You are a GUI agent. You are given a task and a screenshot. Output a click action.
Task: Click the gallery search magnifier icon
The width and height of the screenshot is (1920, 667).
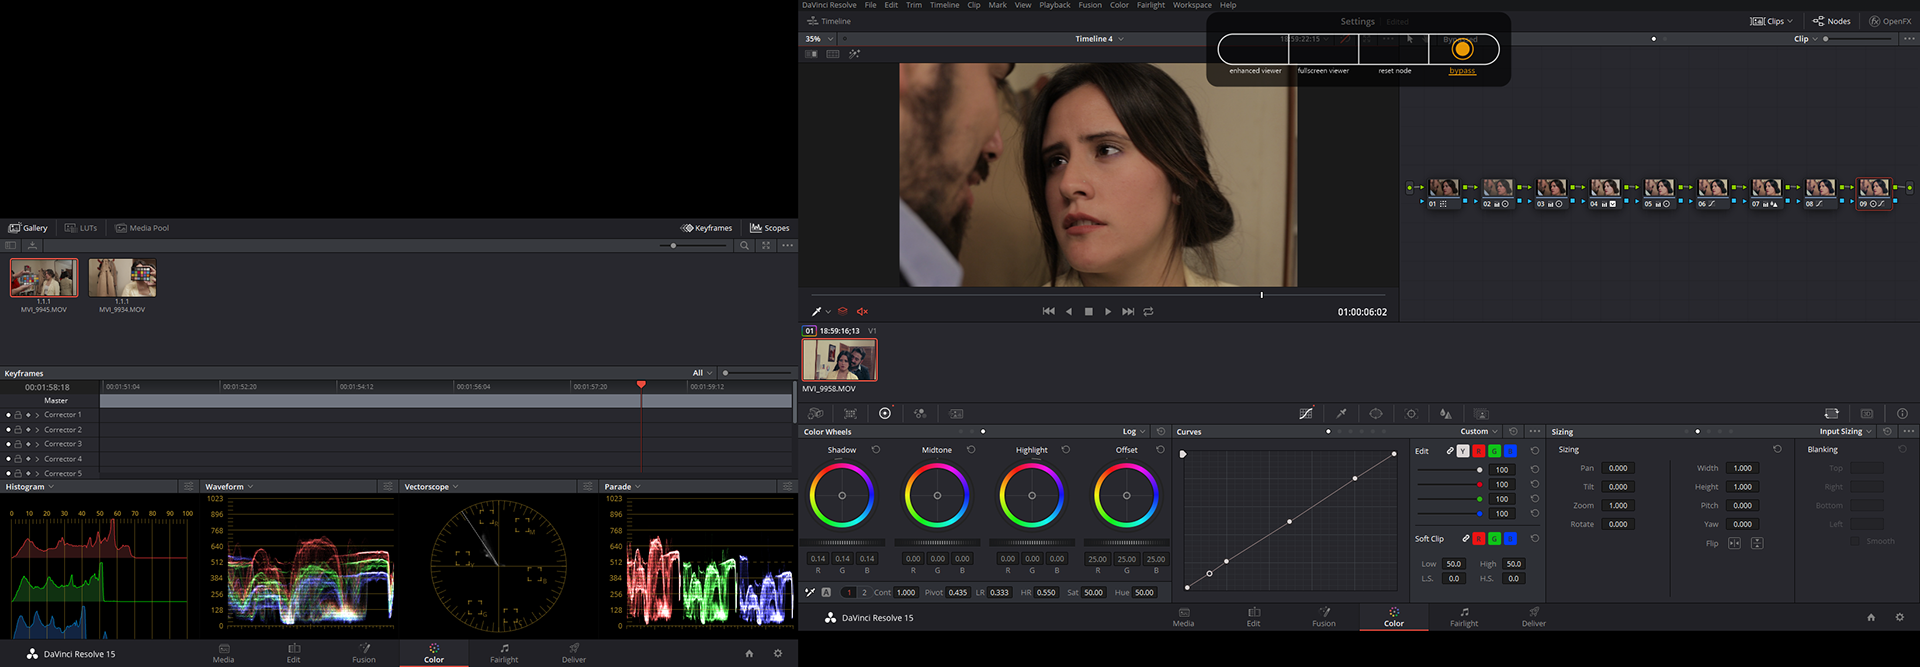[744, 245]
